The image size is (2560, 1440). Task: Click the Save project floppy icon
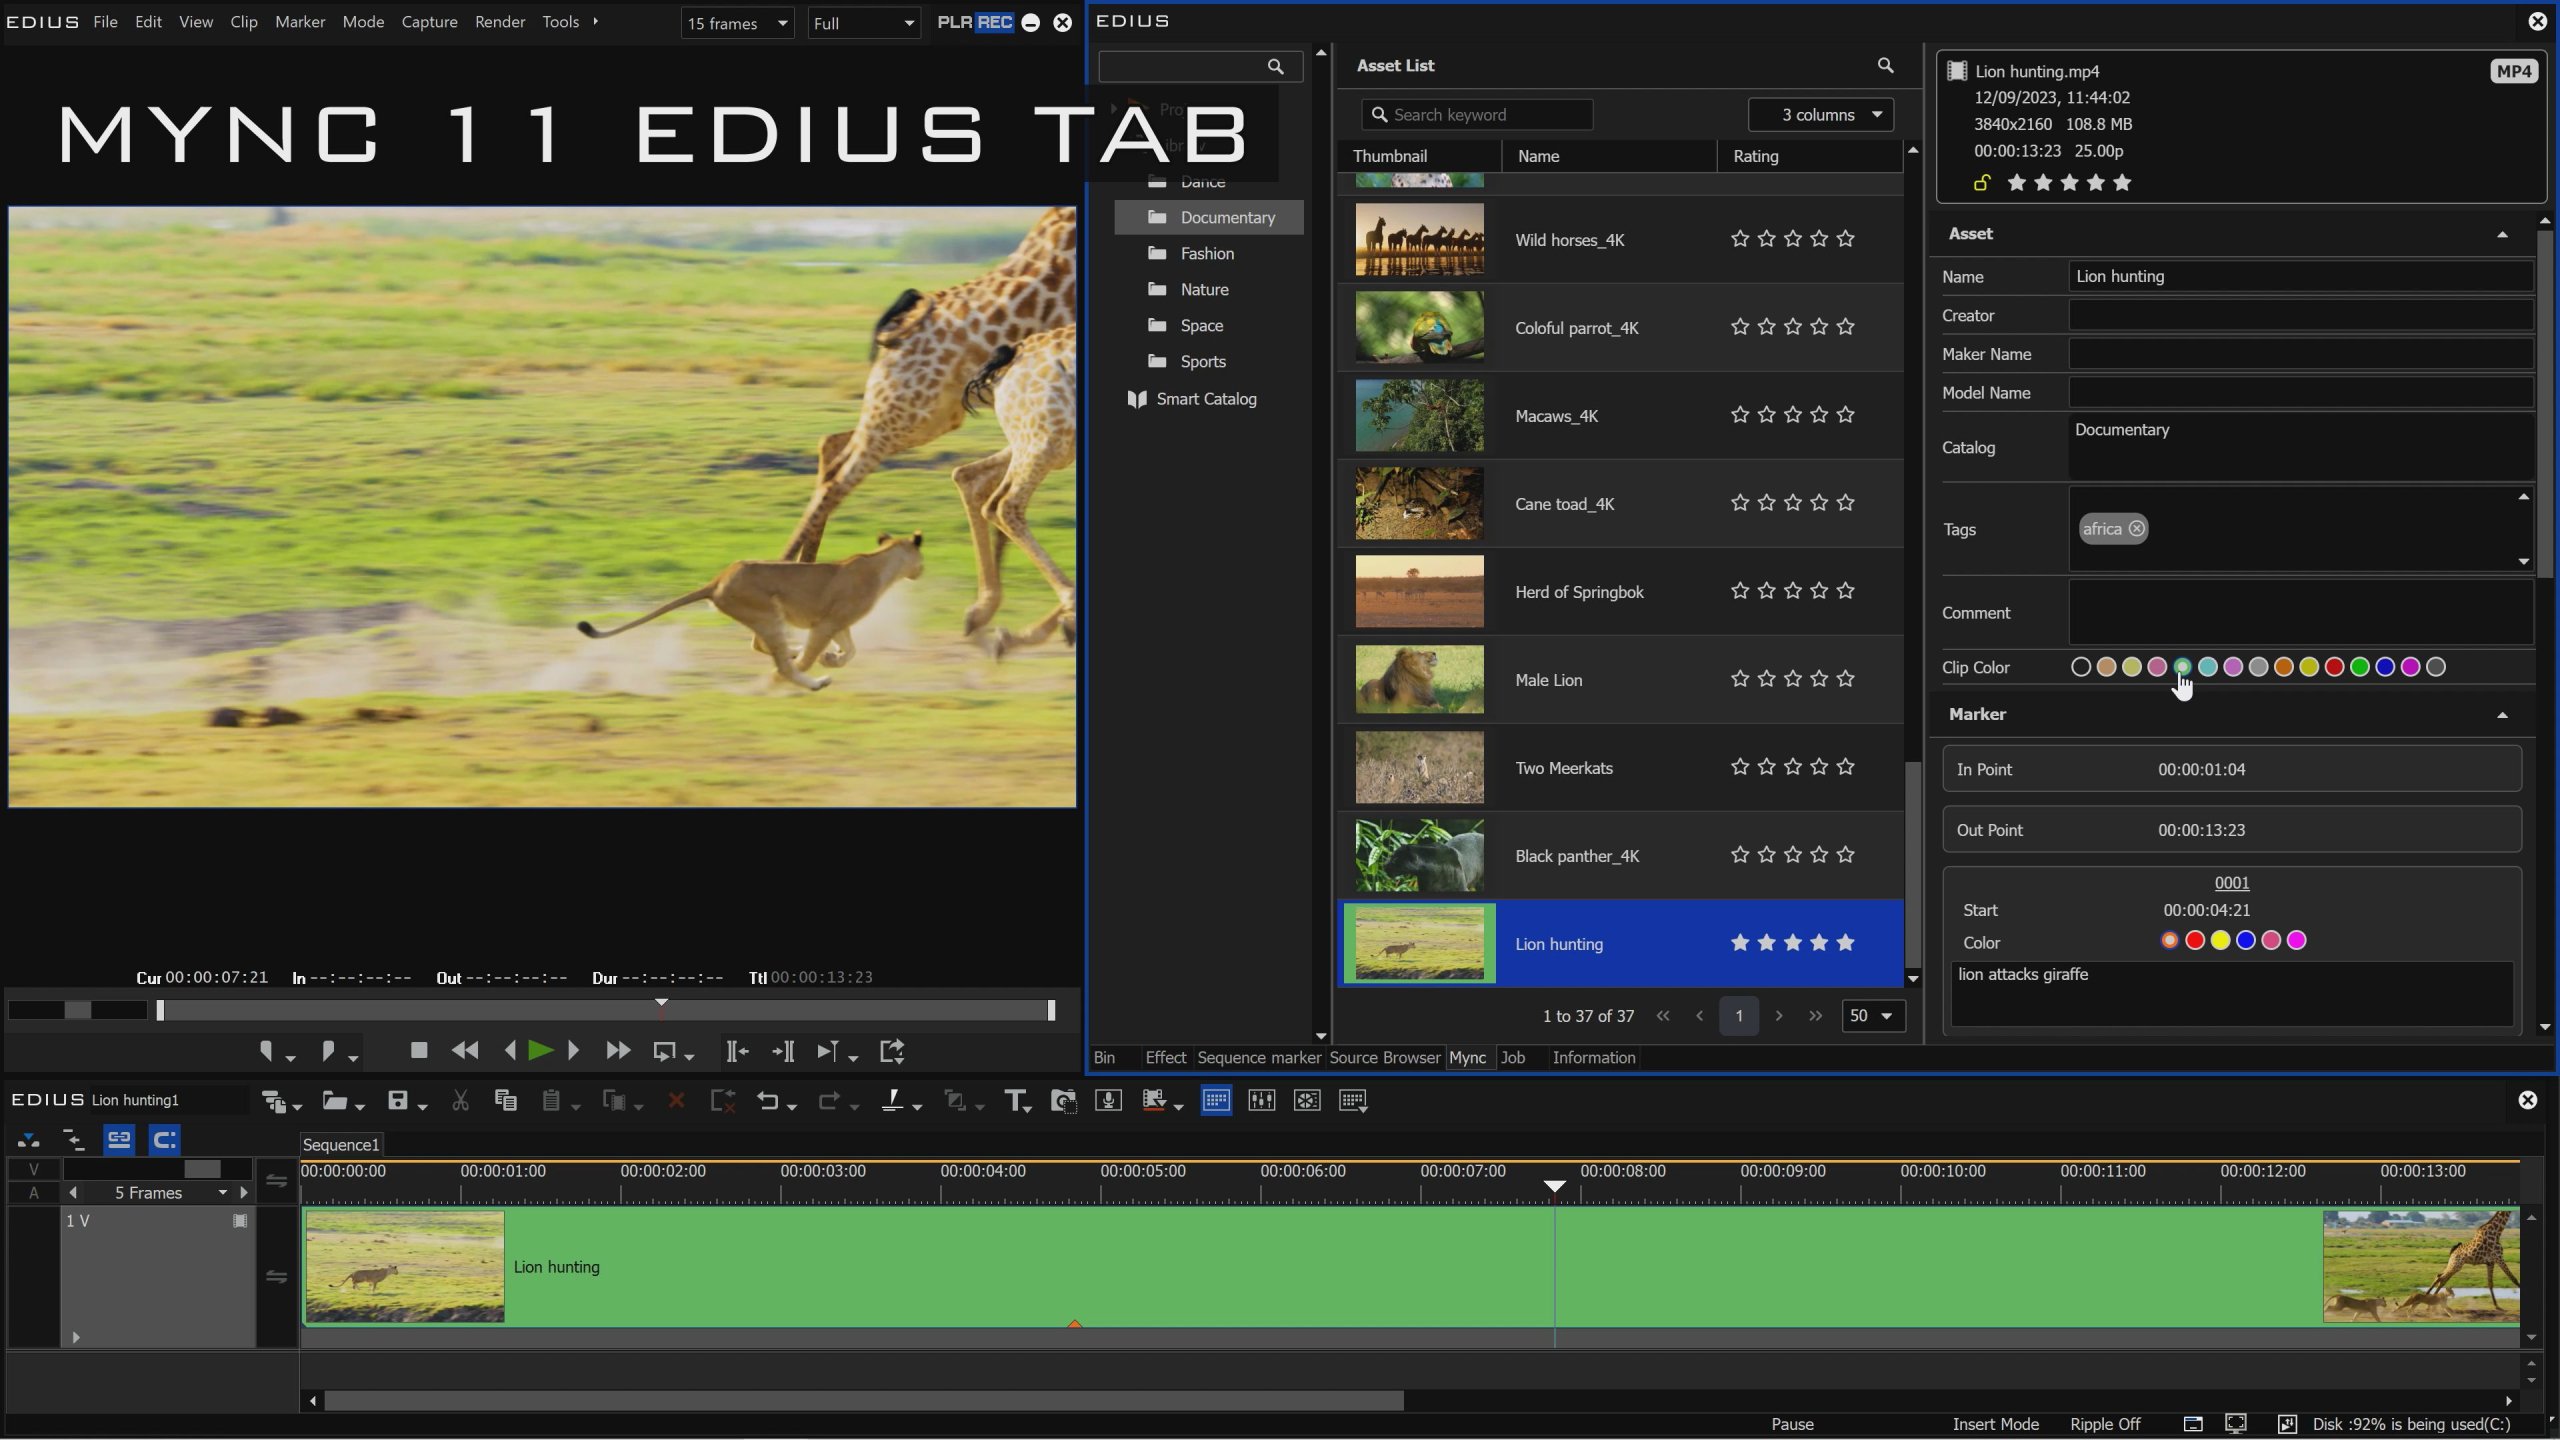(x=398, y=1101)
